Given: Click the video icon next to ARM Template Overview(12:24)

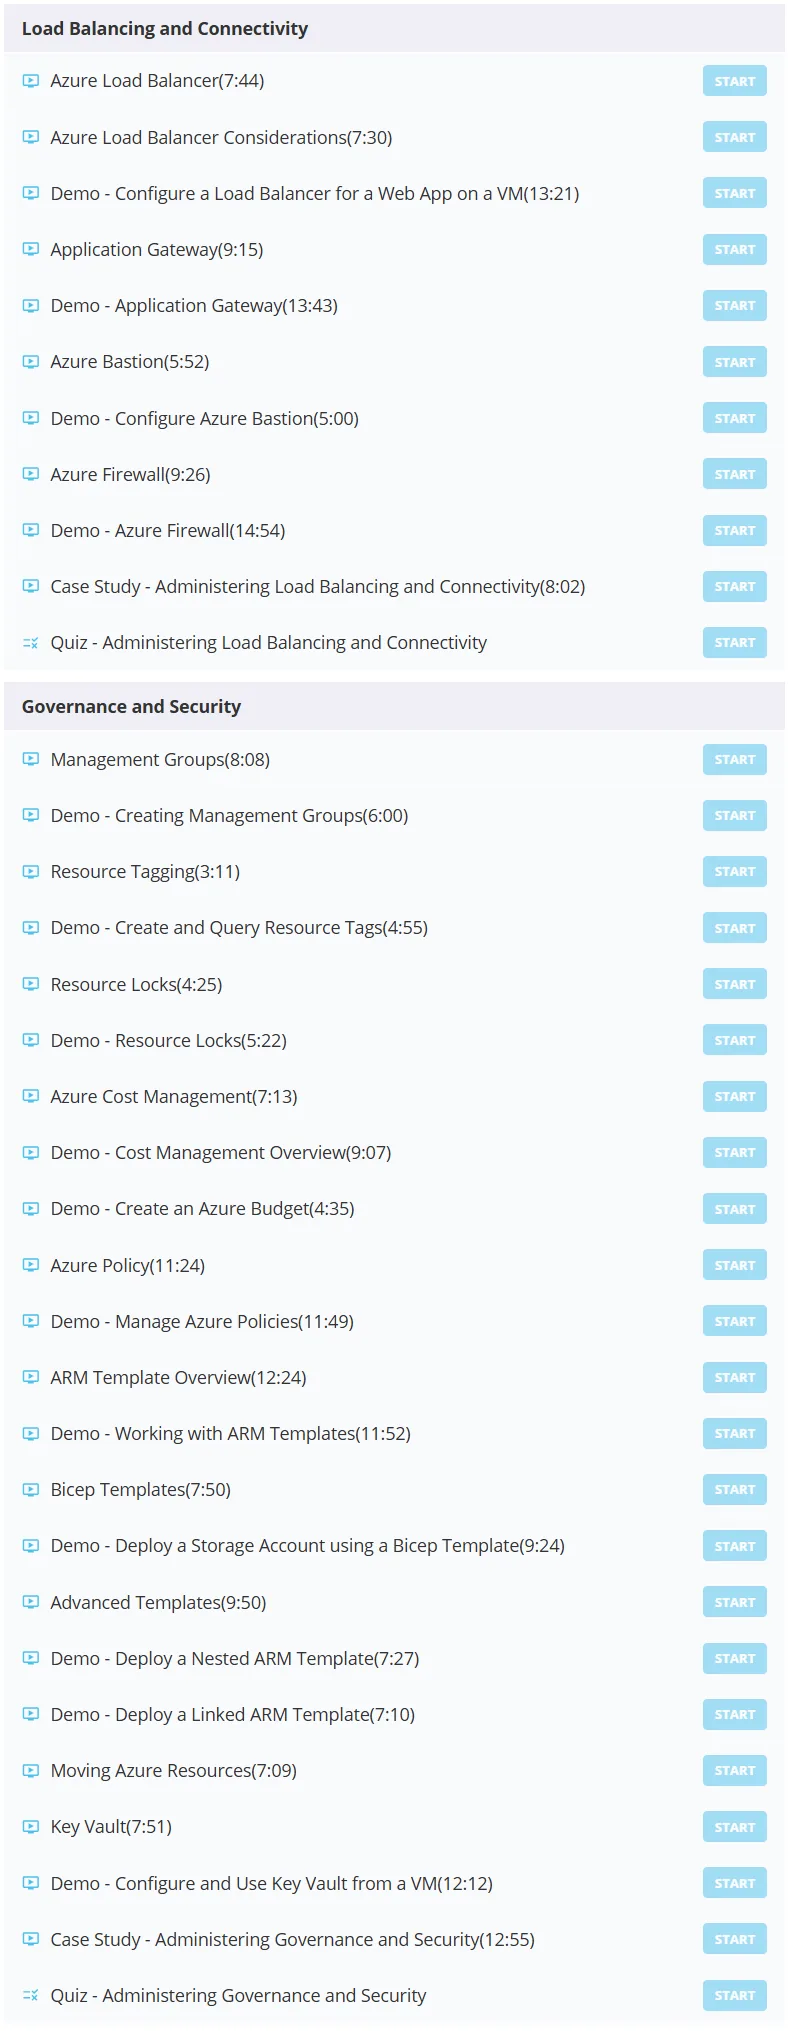Looking at the screenshot, I should point(31,1377).
